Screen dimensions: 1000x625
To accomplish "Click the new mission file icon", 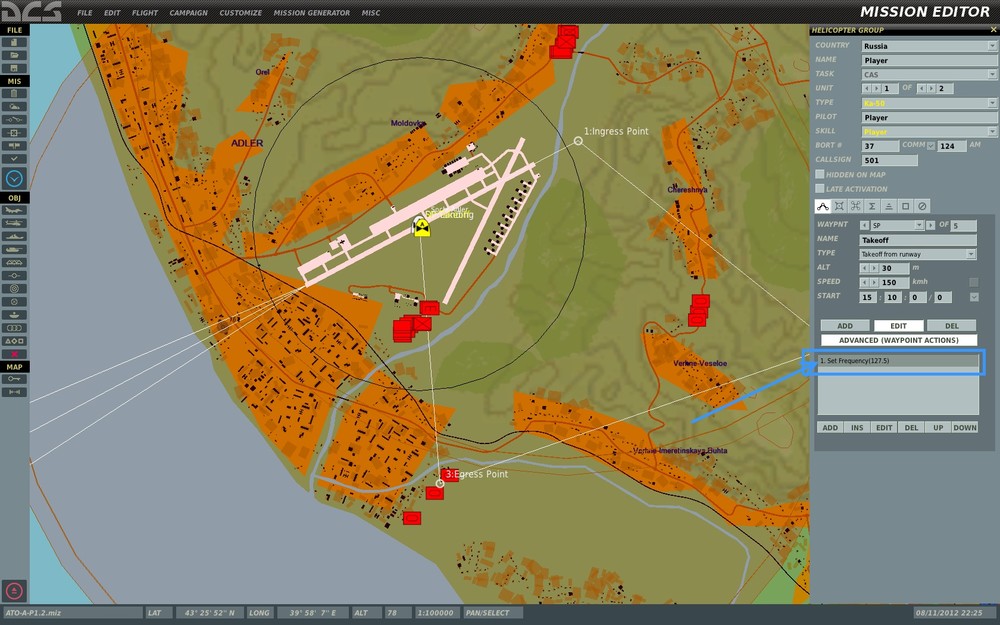I will tap(14, 43).
